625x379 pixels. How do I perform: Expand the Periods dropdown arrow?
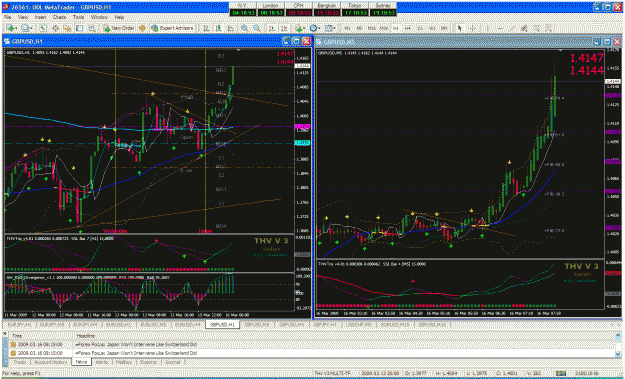click(320, 28)
